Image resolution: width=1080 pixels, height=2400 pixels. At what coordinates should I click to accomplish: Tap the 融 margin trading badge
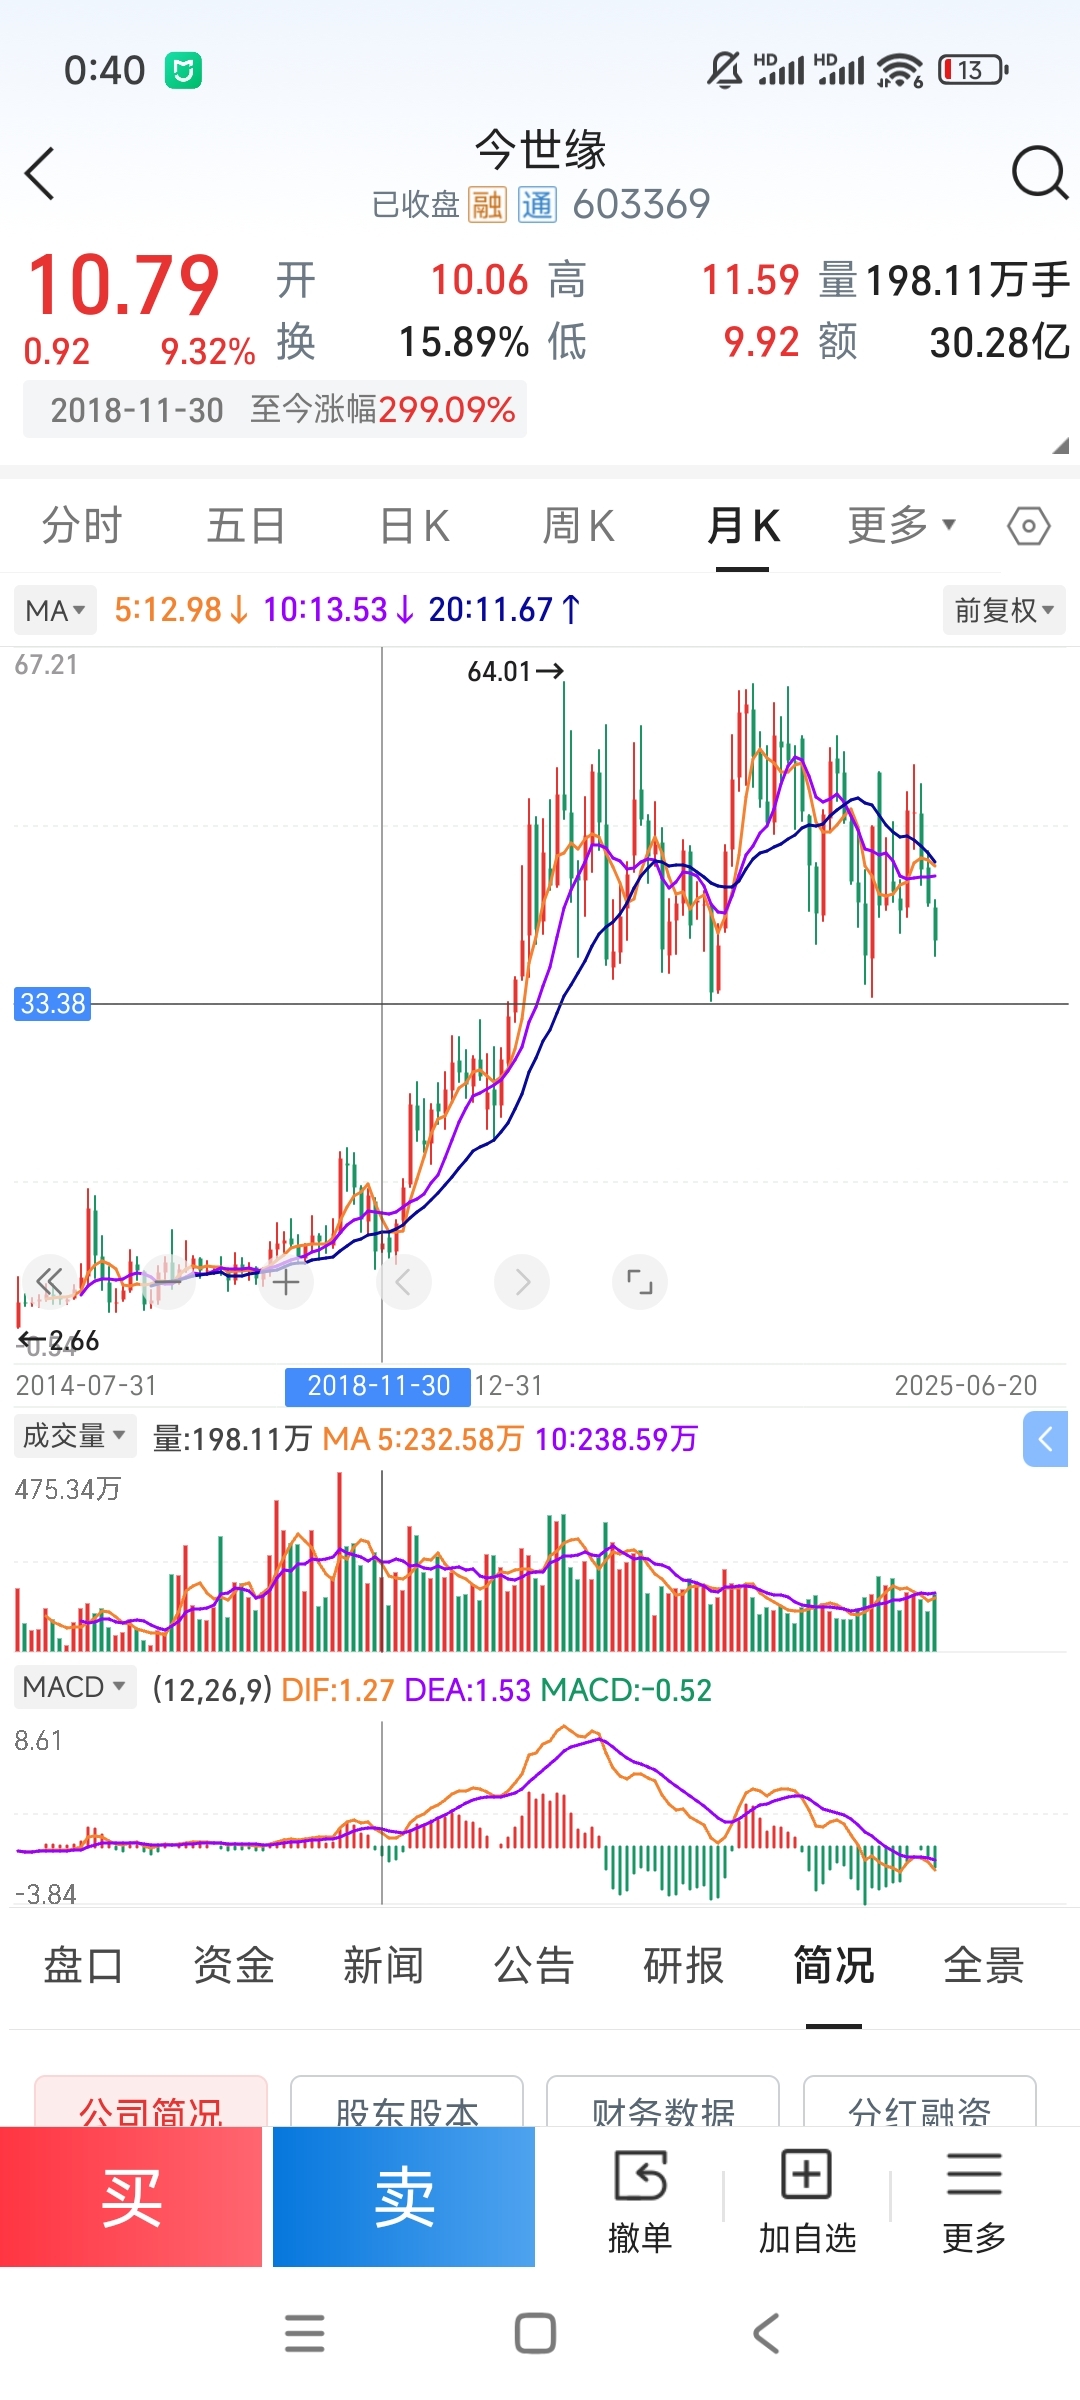488,205
